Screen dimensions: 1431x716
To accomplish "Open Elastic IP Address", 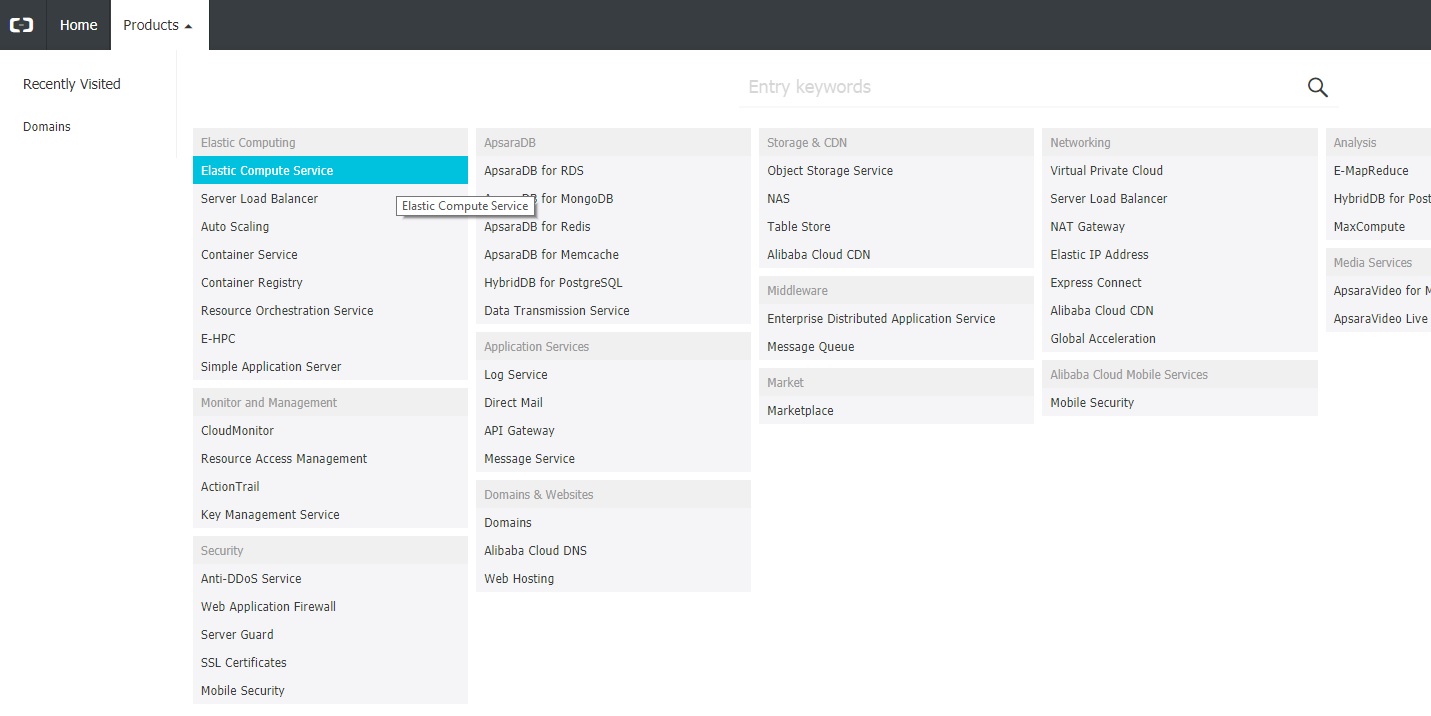I will (x=1180, y=254).
